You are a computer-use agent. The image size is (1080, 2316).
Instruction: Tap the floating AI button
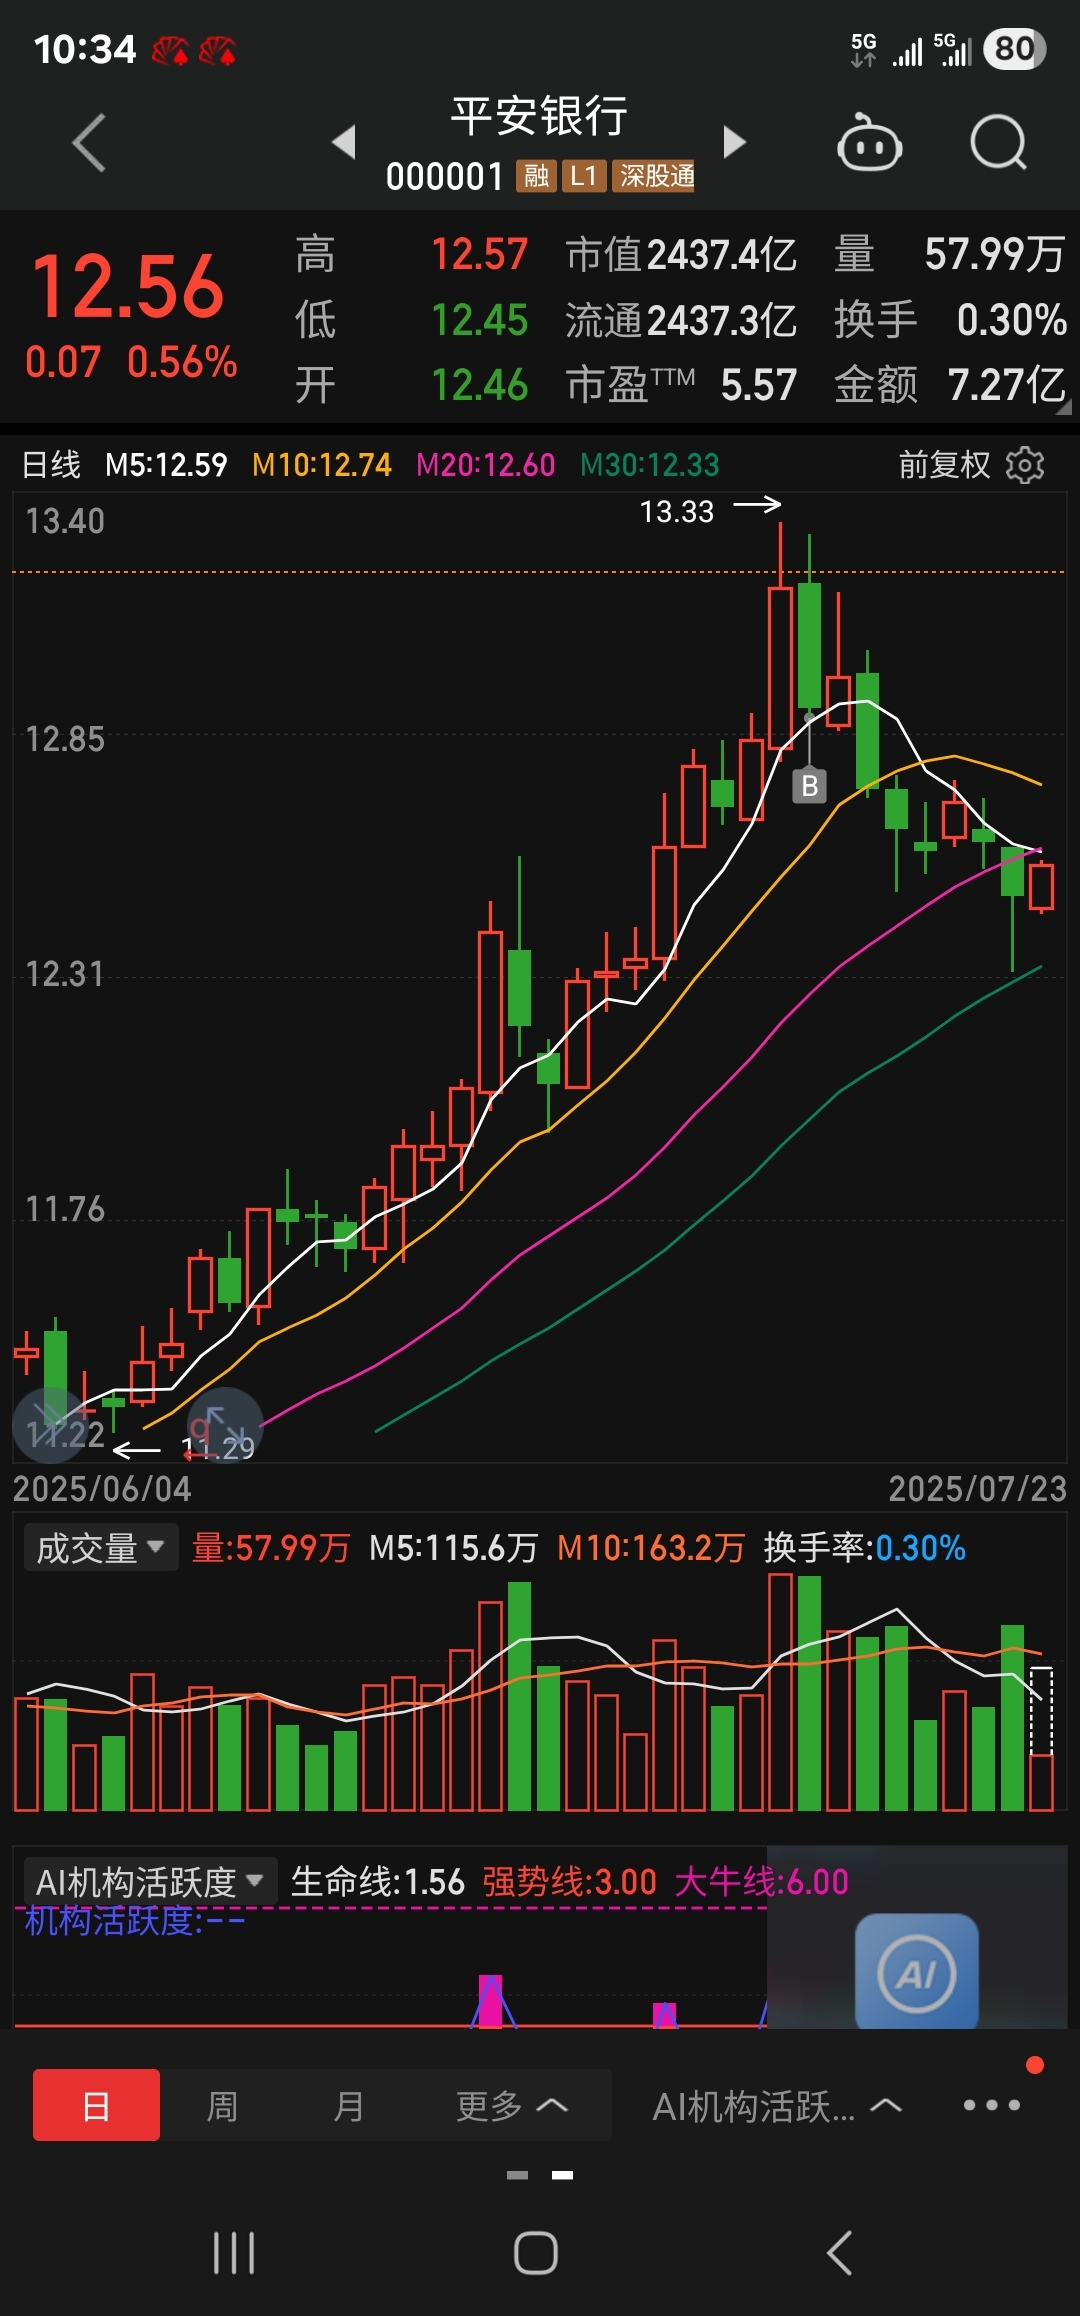click(x=916, y=1973)
